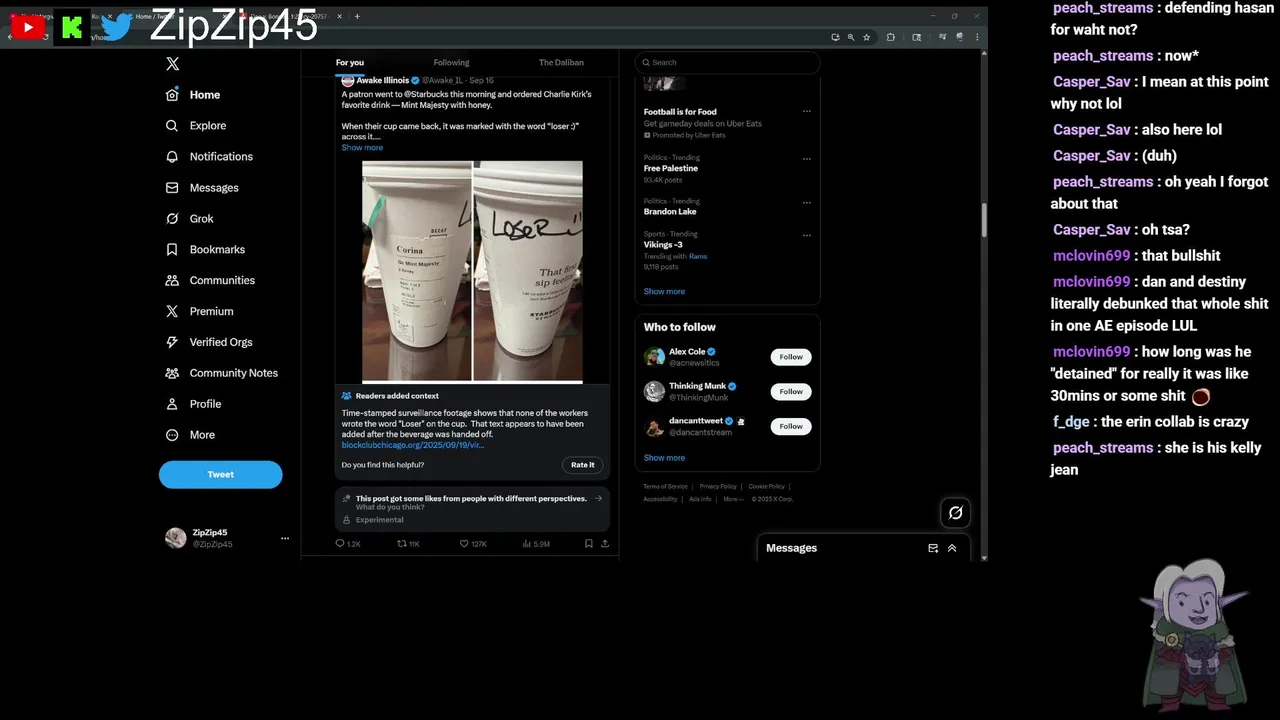Follow Alex Cole

791,357
